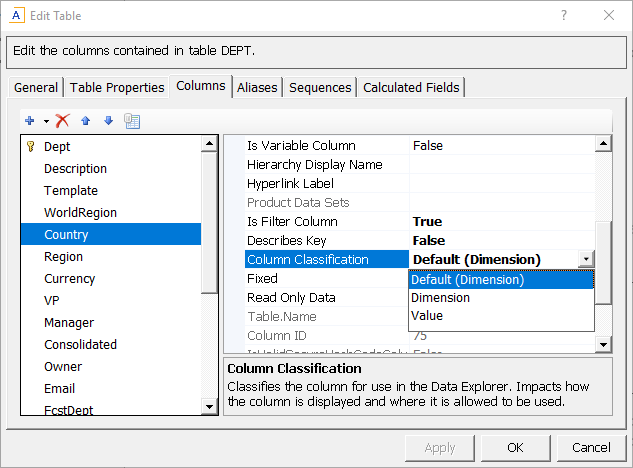Click the Is Filter Column True value
This screenshot has width=633, height=468.
(427, 222)
